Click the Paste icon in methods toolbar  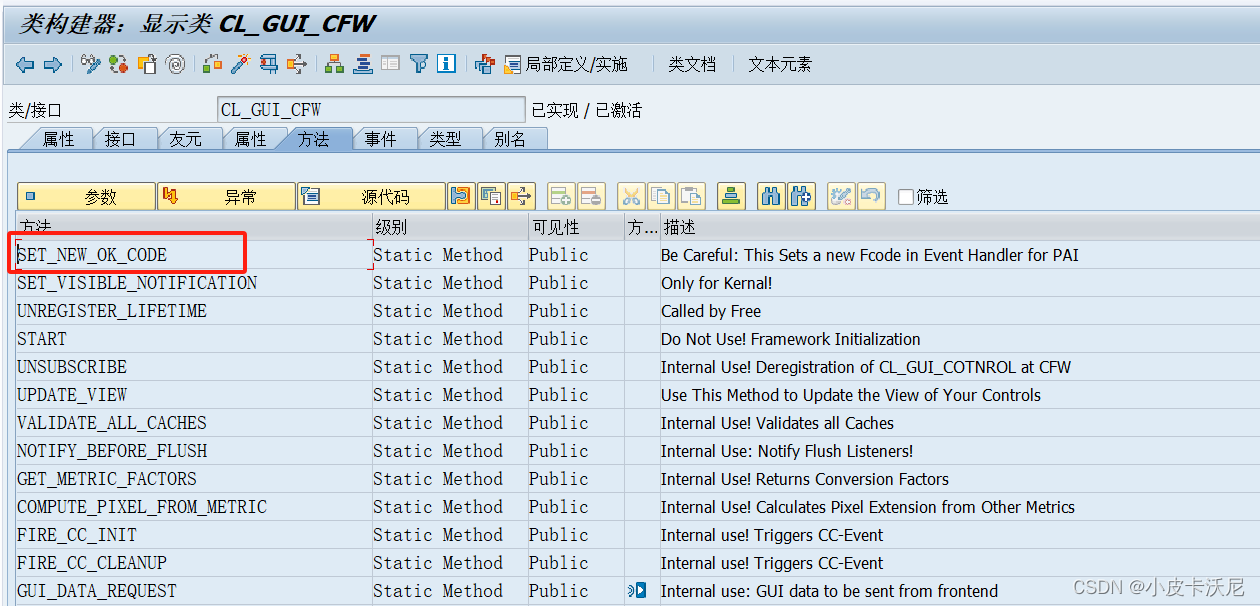tap(689, 196)
